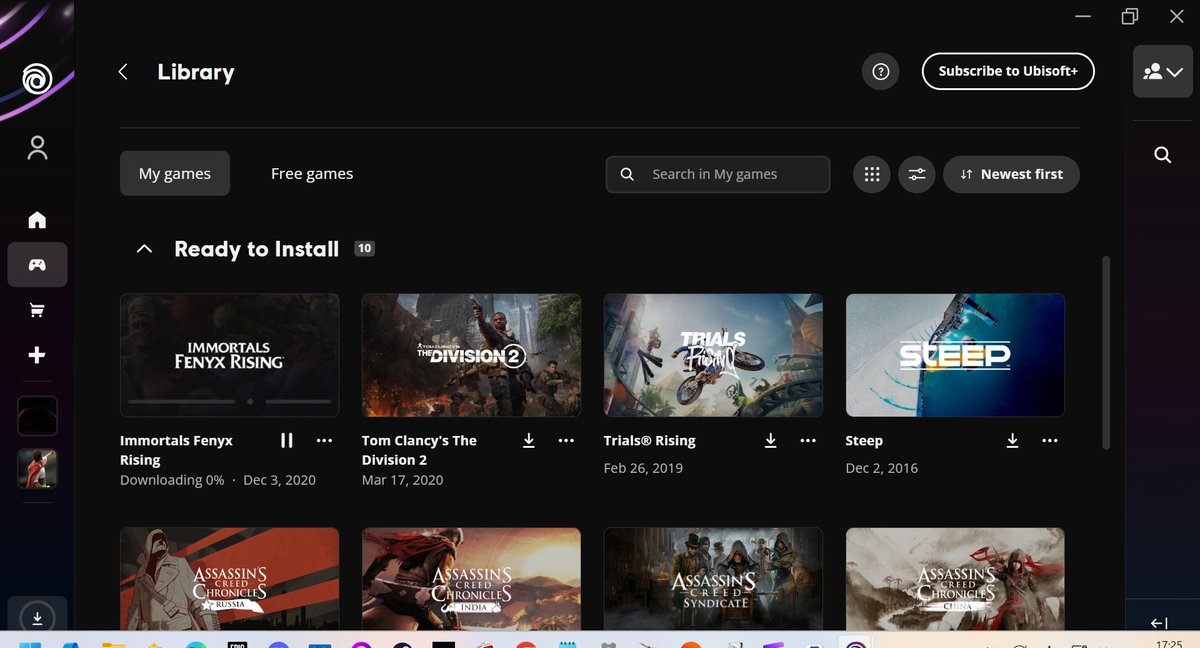This screenshot has width=1200, height=648.
Task: Open the friends dropdown button
Action: pyautogui.click(x=1162, y=71)
